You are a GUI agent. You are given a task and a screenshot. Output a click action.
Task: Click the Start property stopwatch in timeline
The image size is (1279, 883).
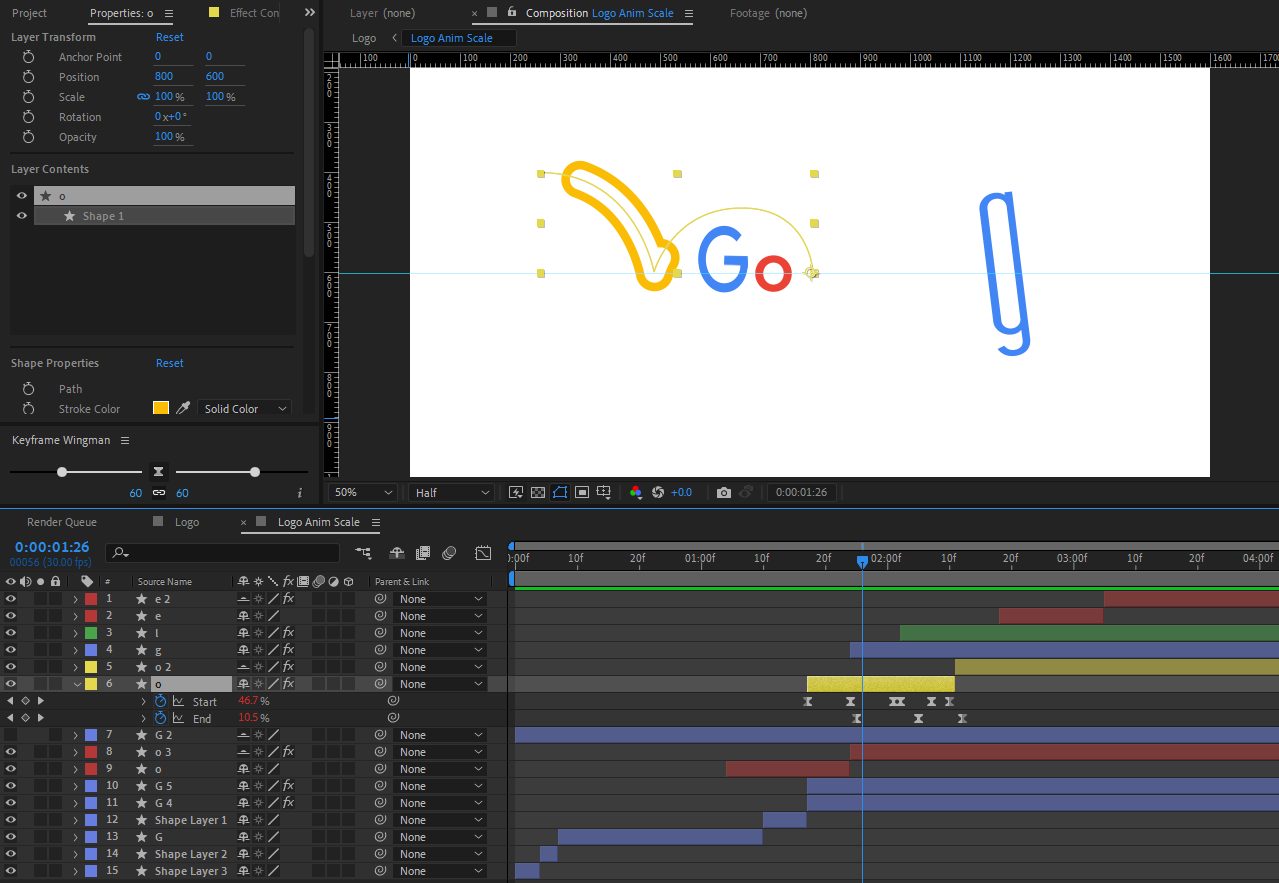pyautogui.click(x=161, y=701)
